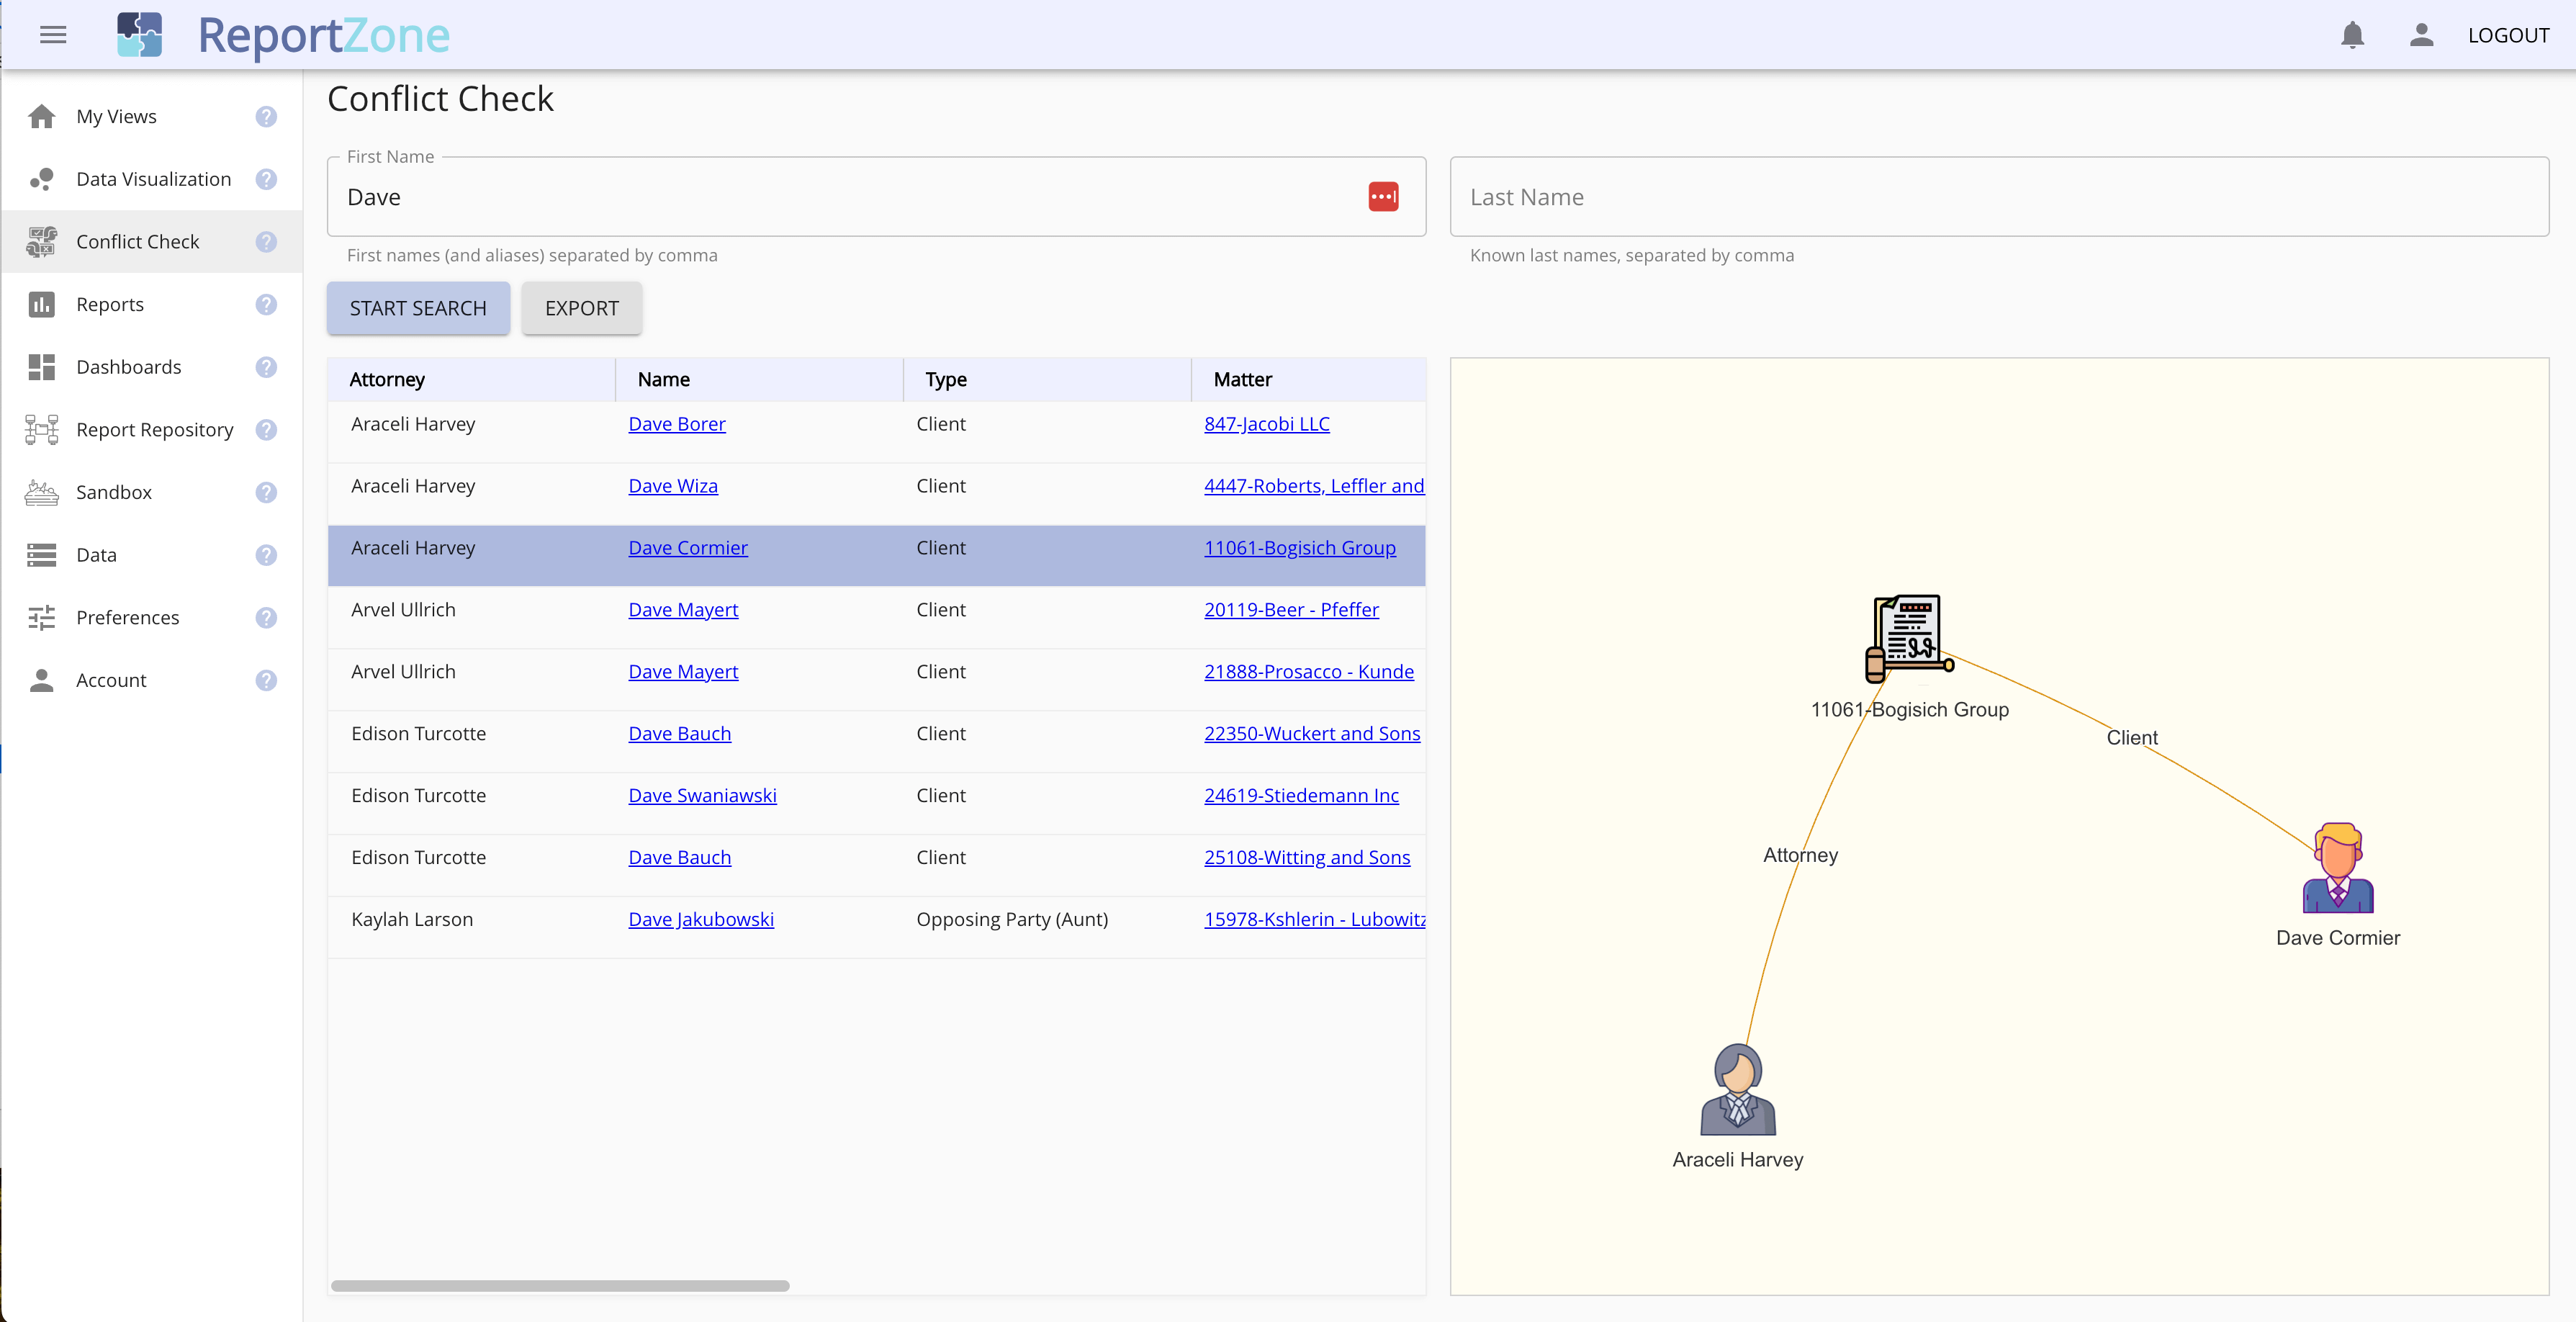Click the LOGOUT button
The width and height of the screenshot is (2576, 1322).
2508,35
